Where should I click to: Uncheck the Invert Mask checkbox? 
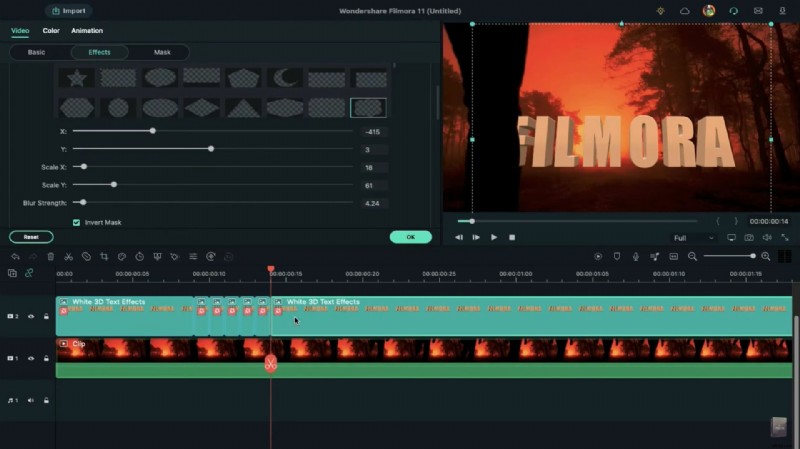coord(77,222)
